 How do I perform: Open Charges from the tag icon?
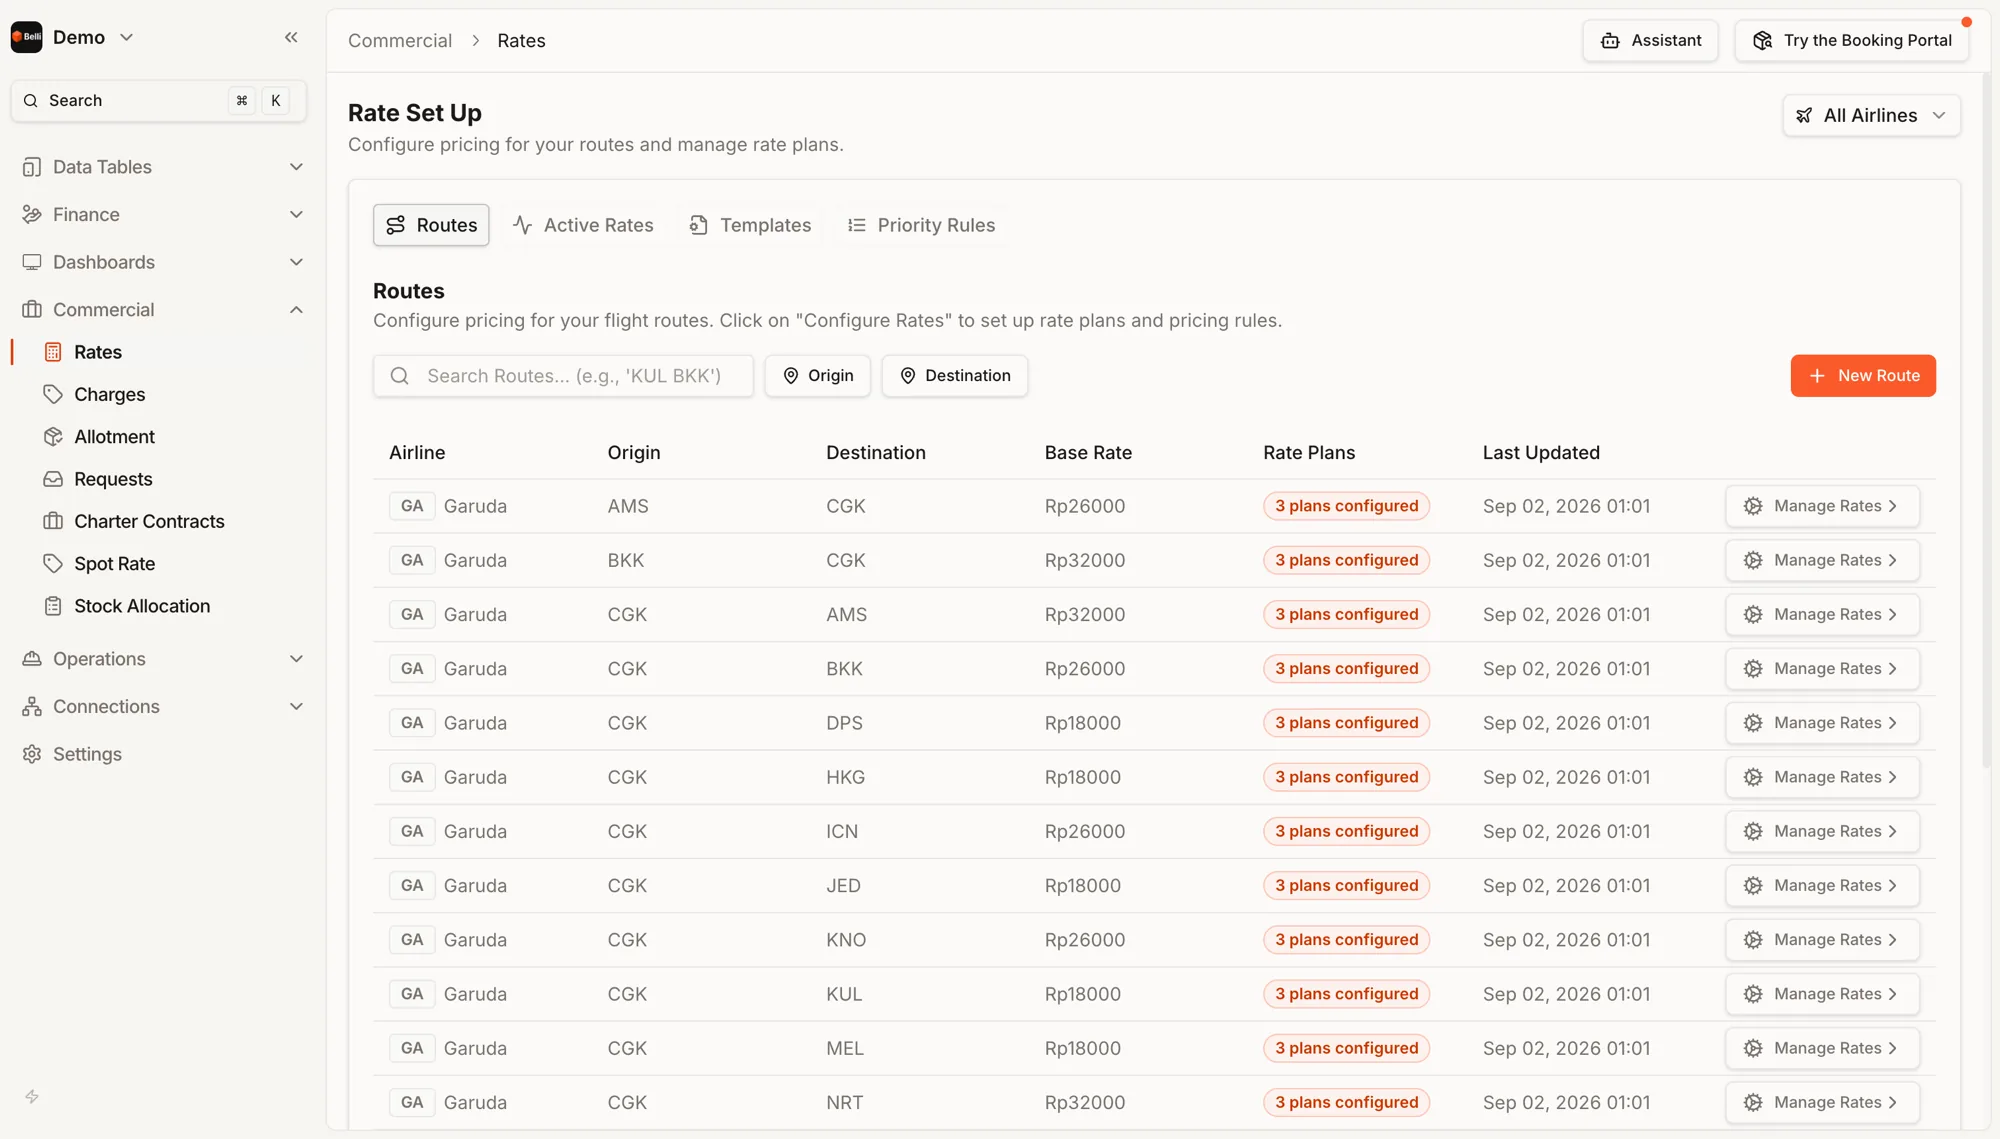[x=53, y=394]
